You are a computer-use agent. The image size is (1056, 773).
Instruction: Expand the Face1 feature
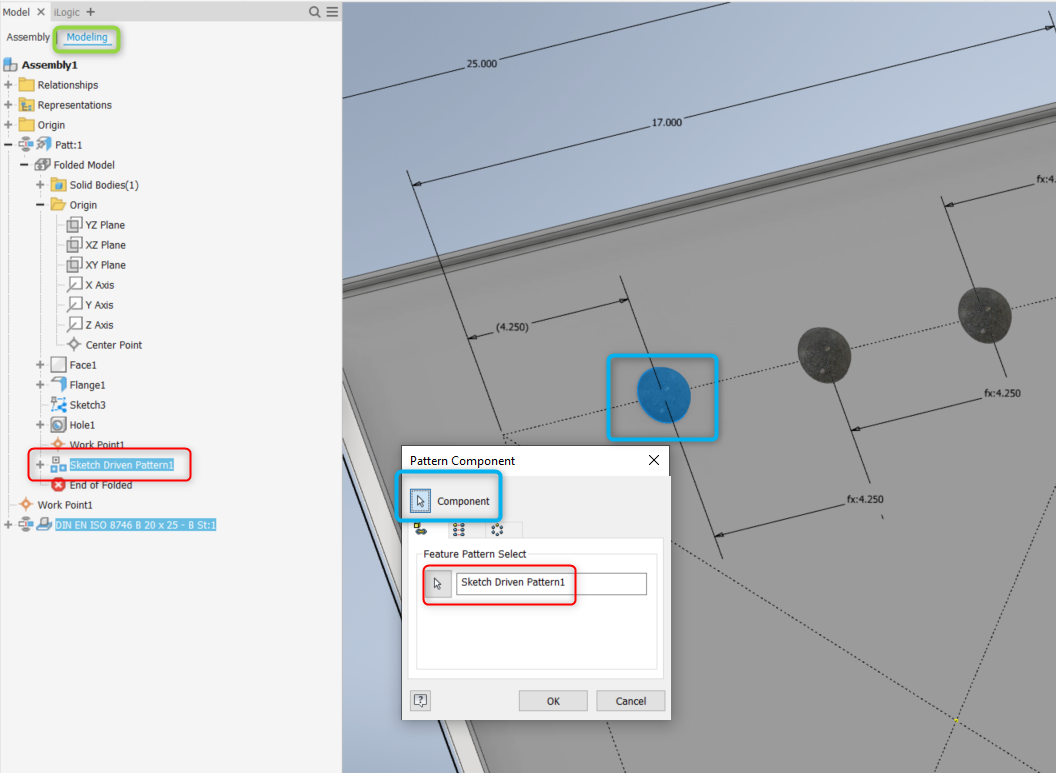[40, 365]
